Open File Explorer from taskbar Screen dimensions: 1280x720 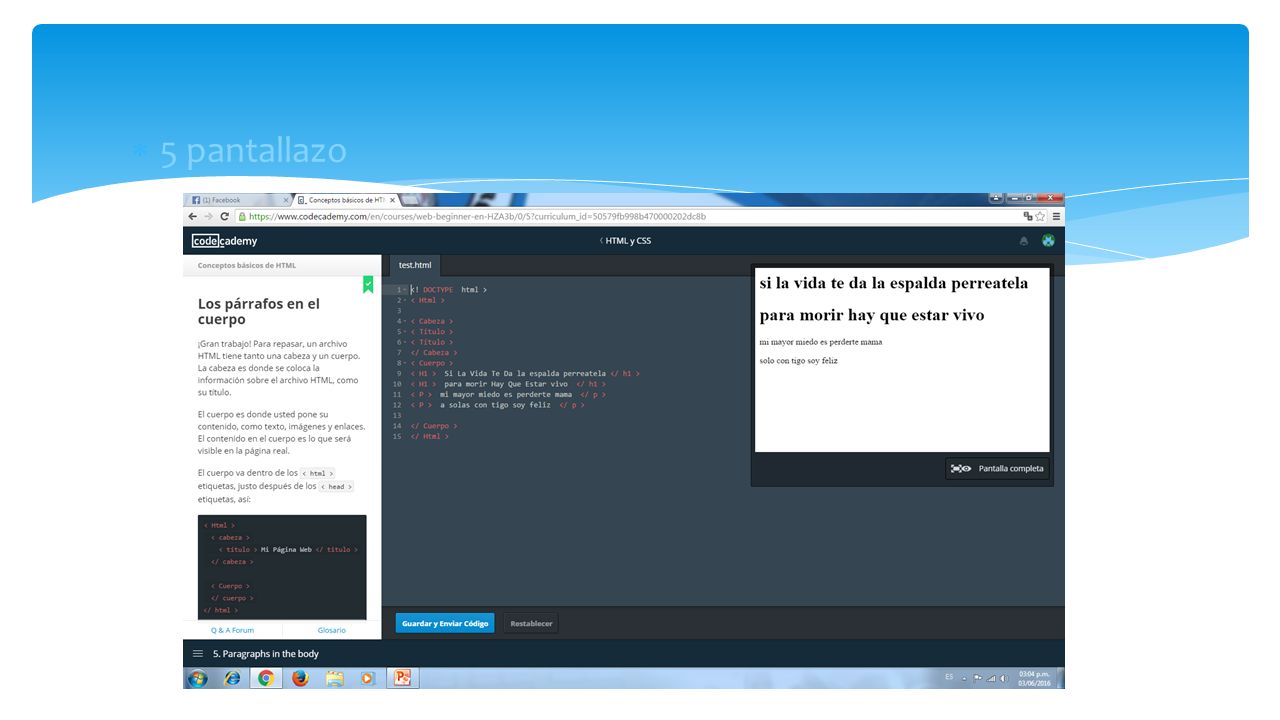point(334,678)
